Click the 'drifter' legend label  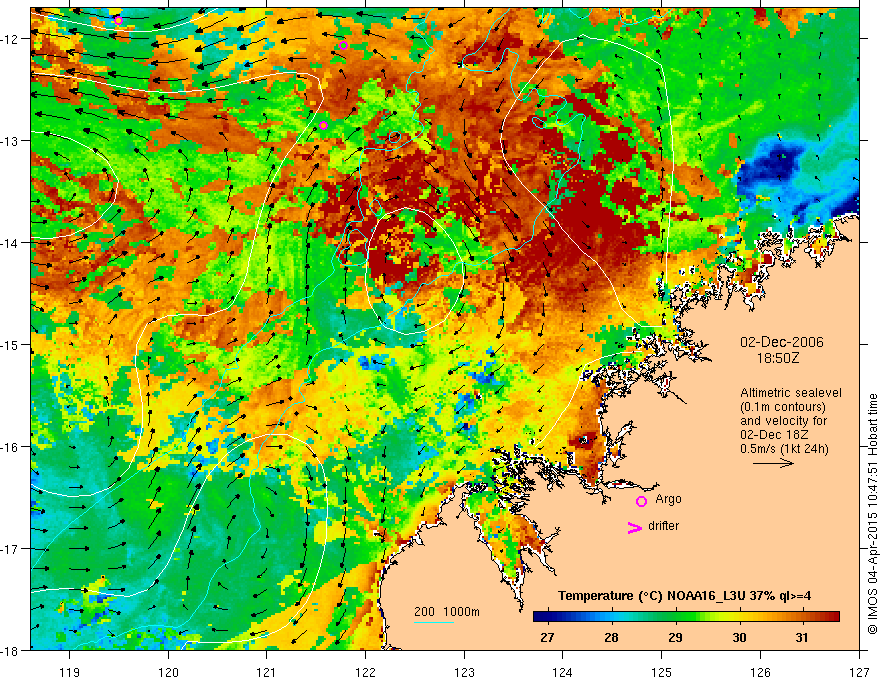(x=663, y=526)
